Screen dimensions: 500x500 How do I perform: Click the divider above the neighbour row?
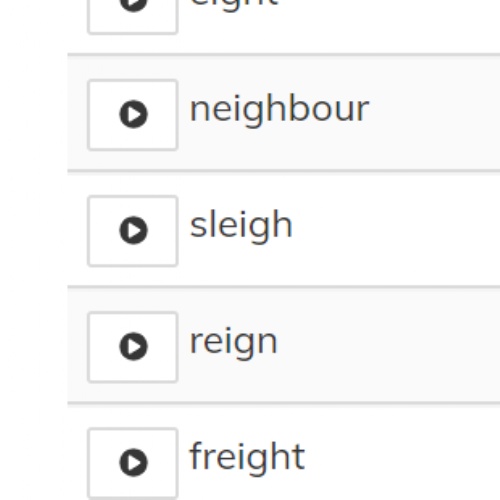coord(283,55)
